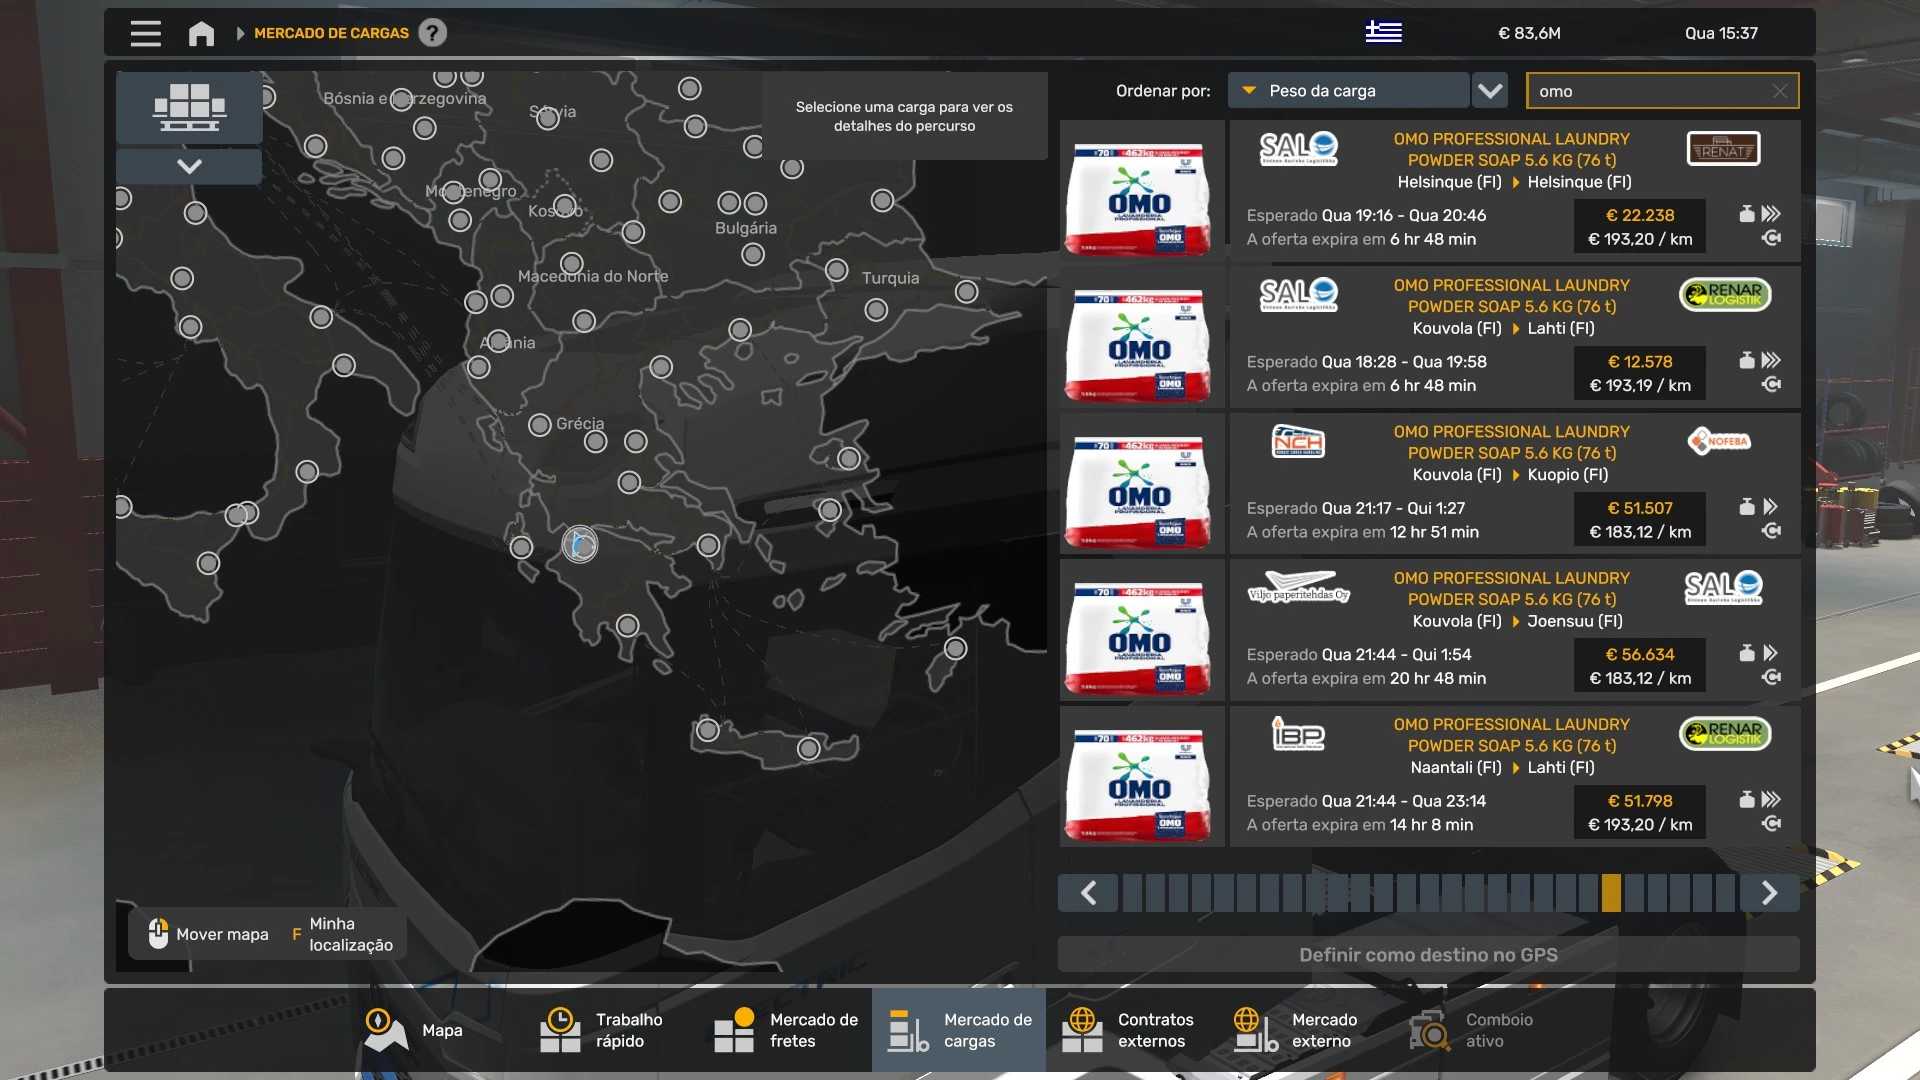The width and height of the screenshot is (1920, 1080).
Task: Click the 'MERCADO DE CARGAS' breadcrumb
Action: pyautogui.click(x=331, y=33)
